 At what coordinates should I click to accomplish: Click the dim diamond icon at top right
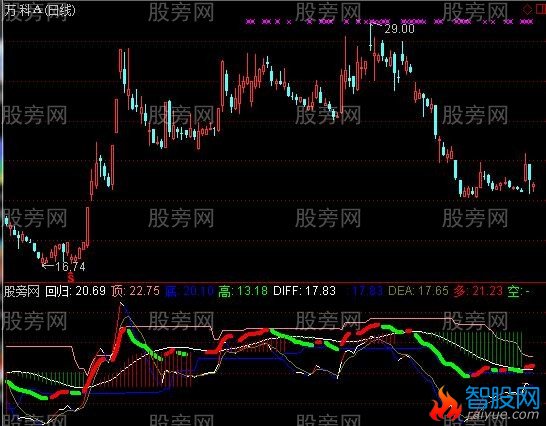pos(528,9)
